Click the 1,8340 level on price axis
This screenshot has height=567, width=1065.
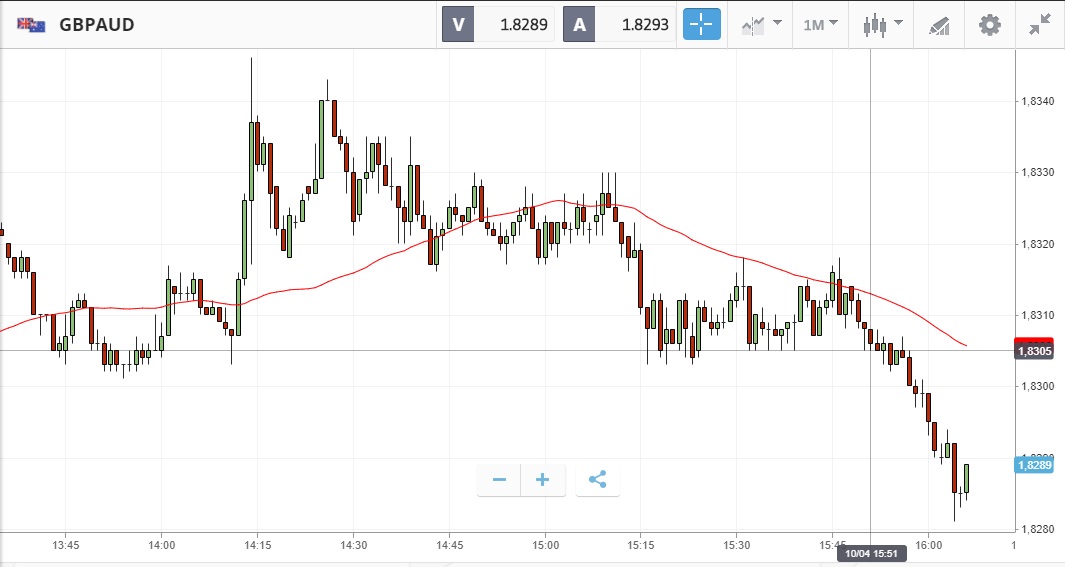(x=1035, y=101)
